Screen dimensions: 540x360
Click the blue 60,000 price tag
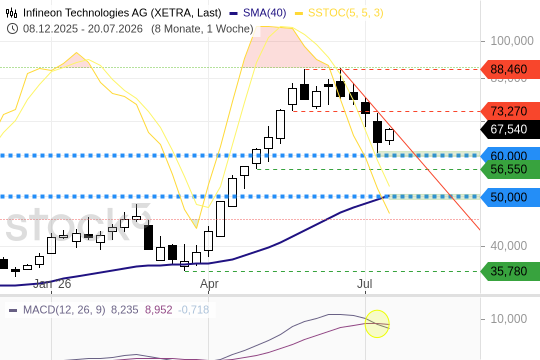click(x=510, y=155)
